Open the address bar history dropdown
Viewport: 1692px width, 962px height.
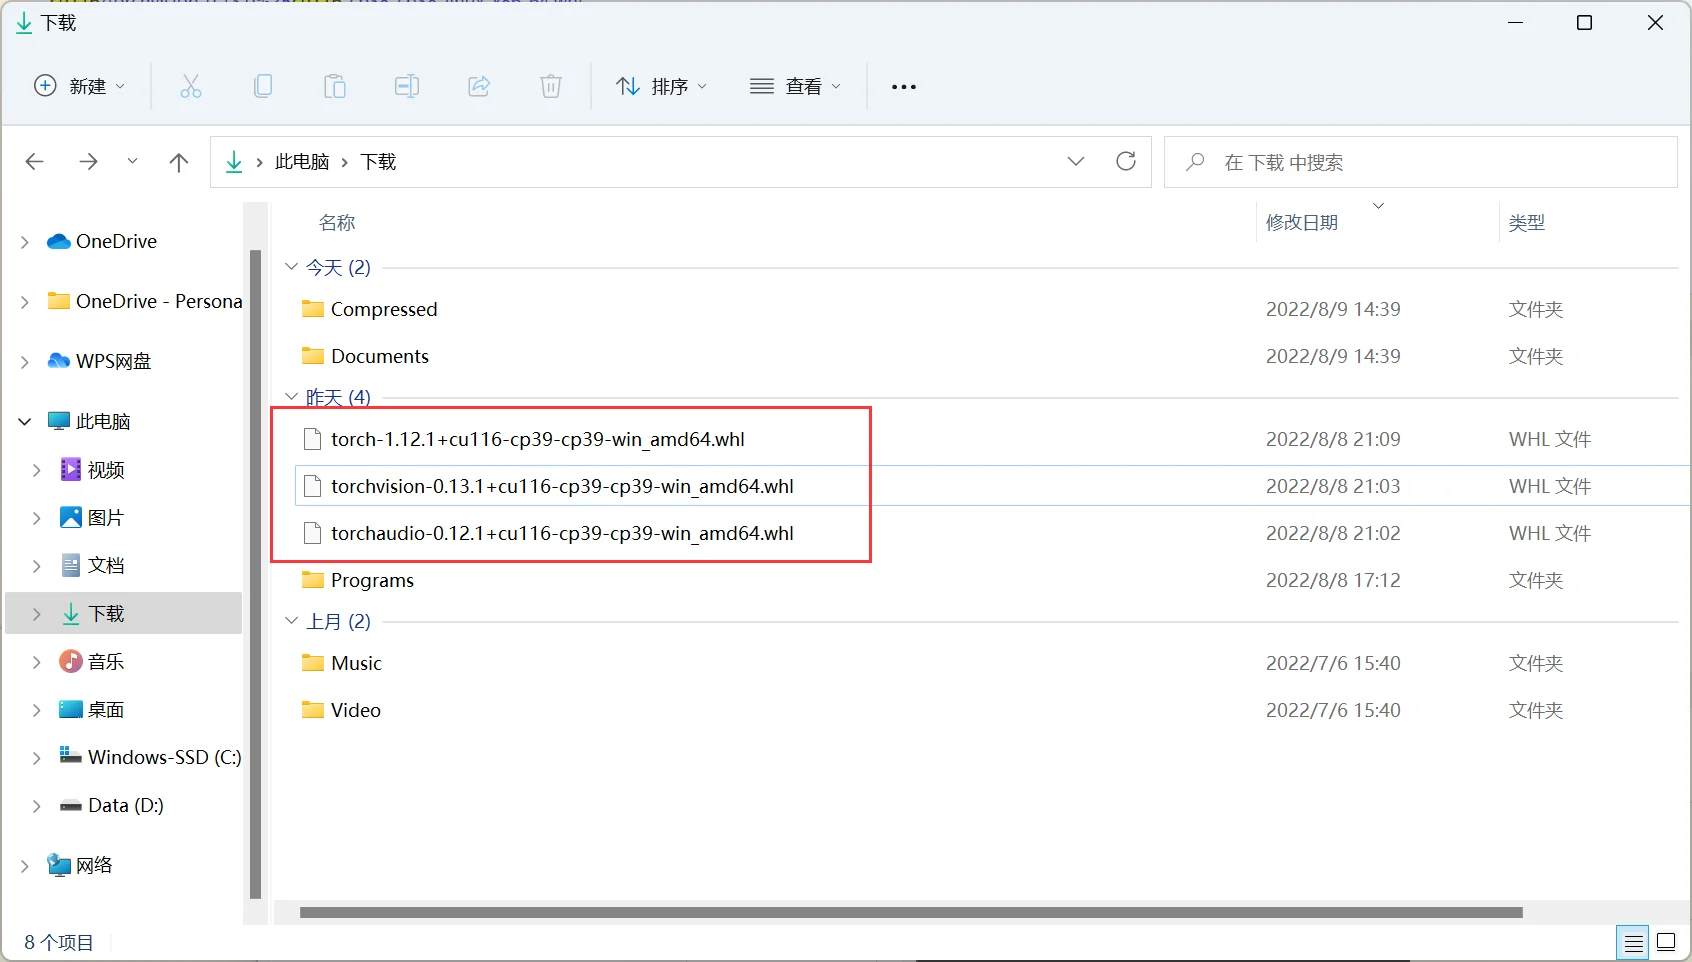pyautogui.click(x=1076, y=162)
